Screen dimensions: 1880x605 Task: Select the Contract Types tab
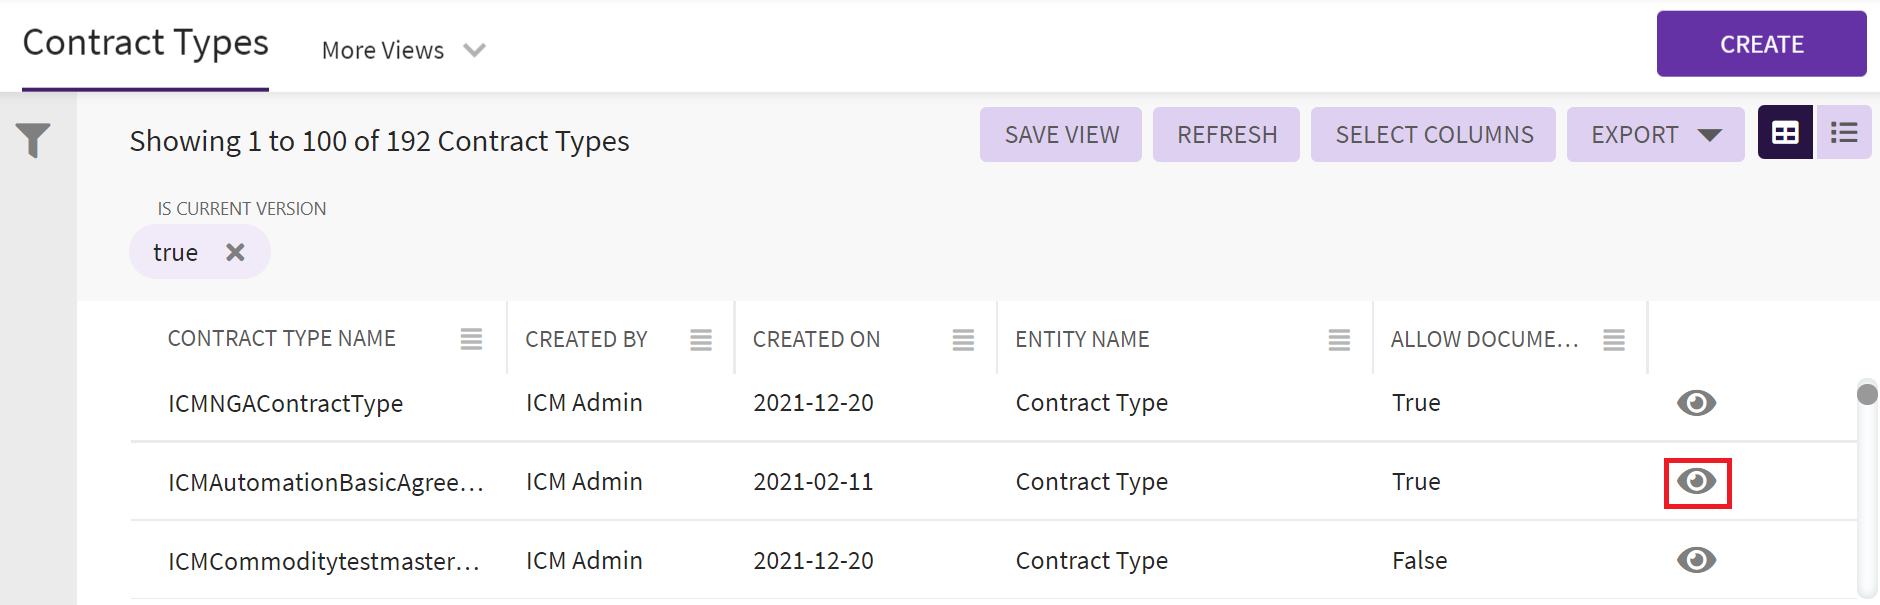[145, 43]
